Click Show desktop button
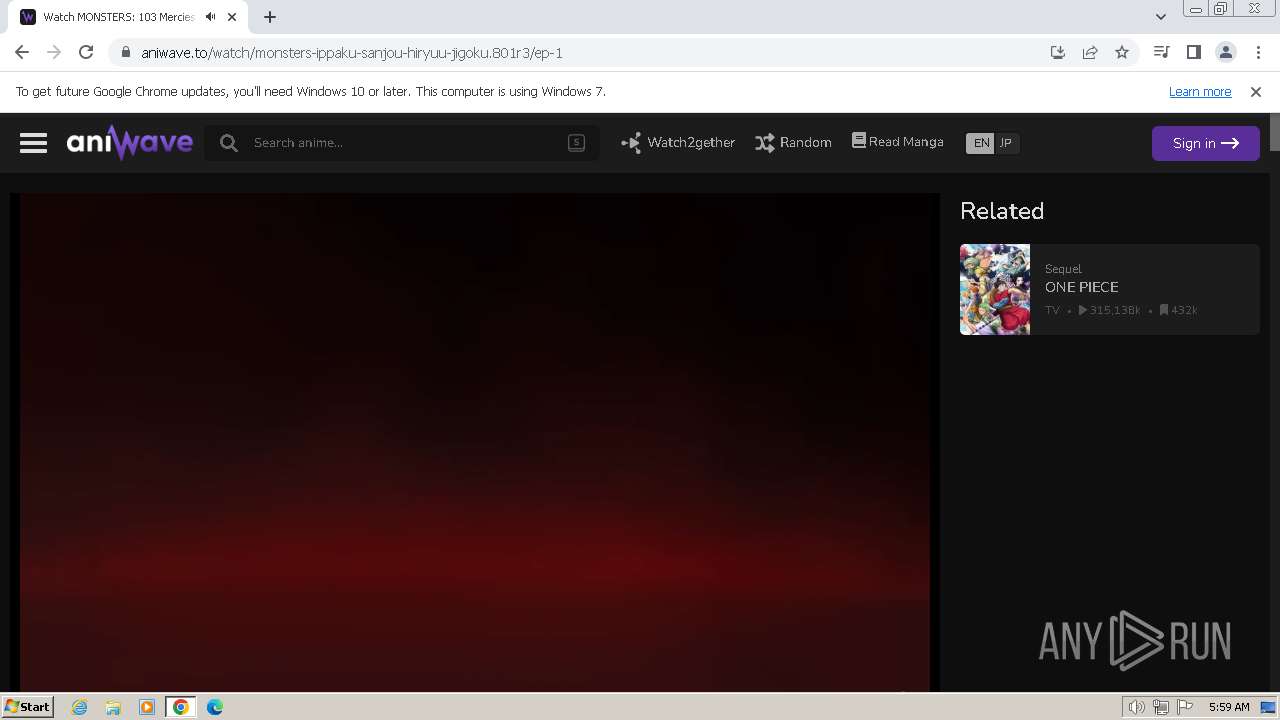The image size is (1280, 720). pyautogui.click(x=1268, y=707)
